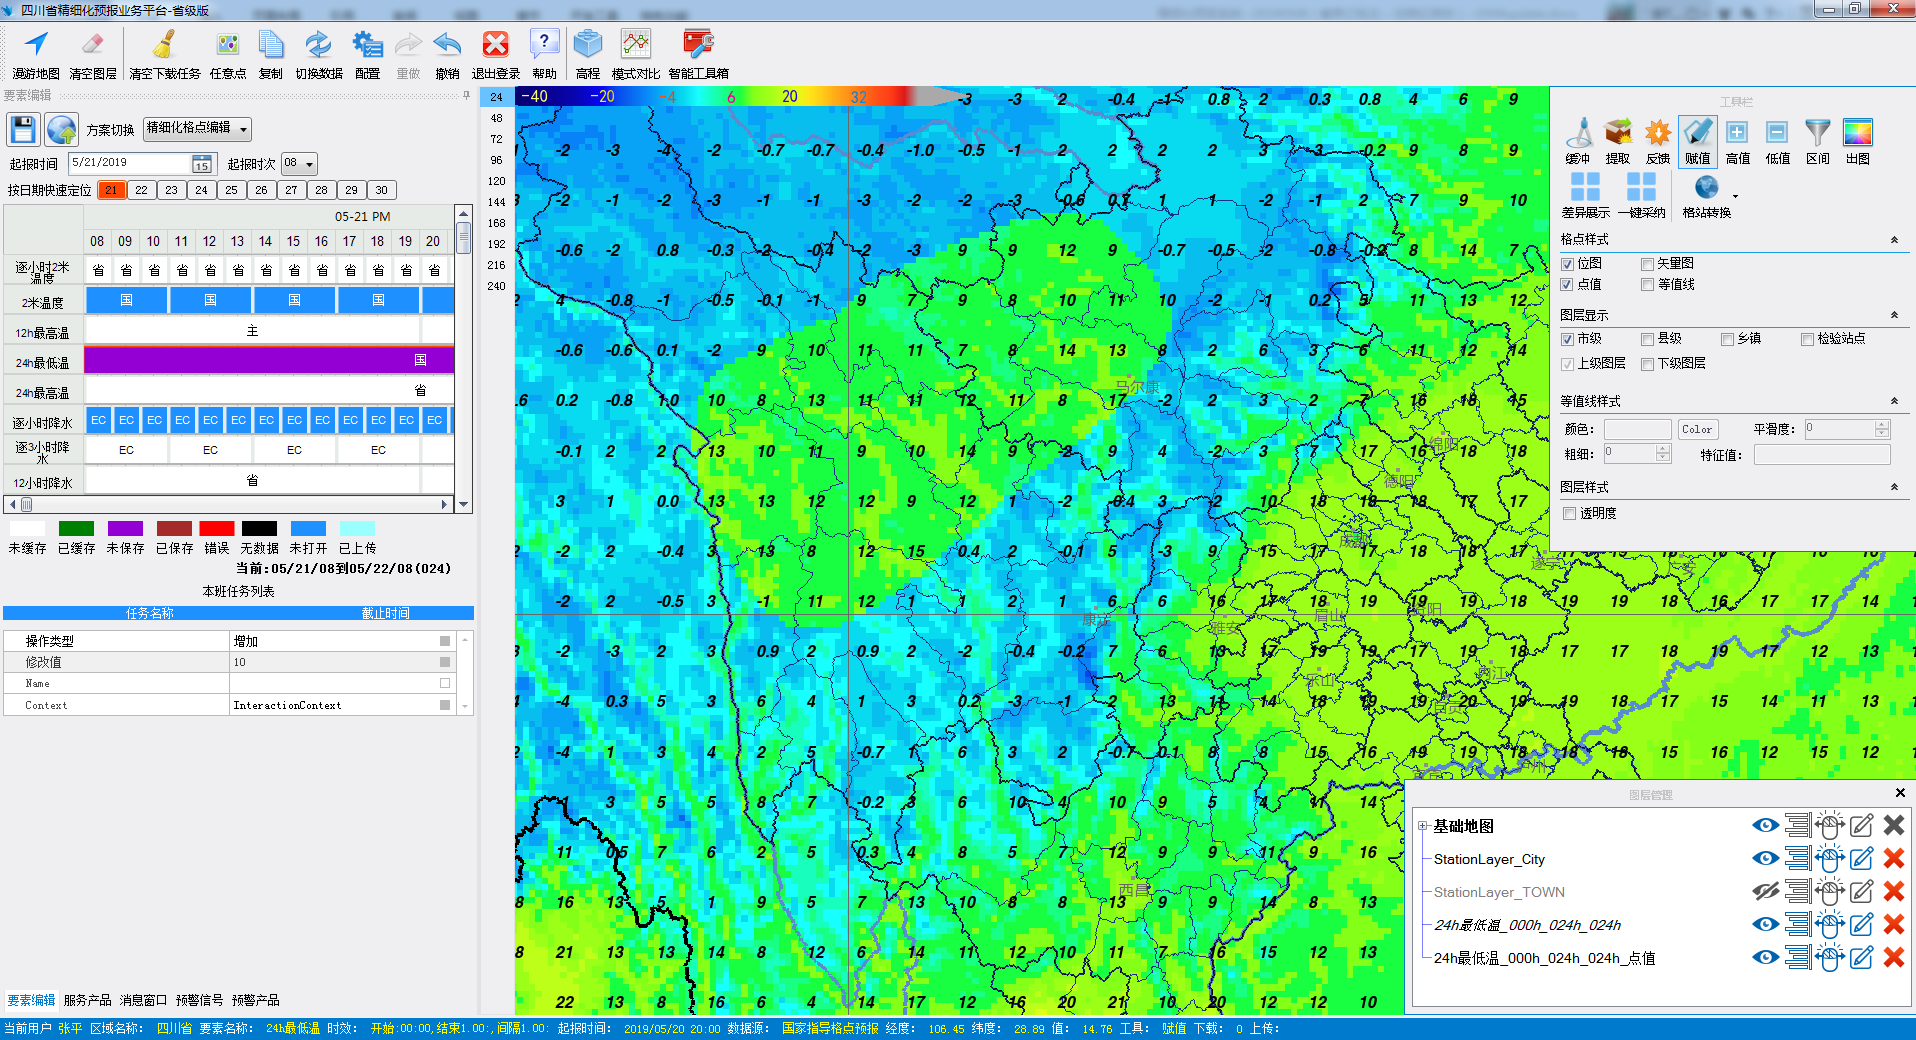1916x1040 pixels.
Task: Collapse the 等值线样式 section
Action: [1894, 401]
